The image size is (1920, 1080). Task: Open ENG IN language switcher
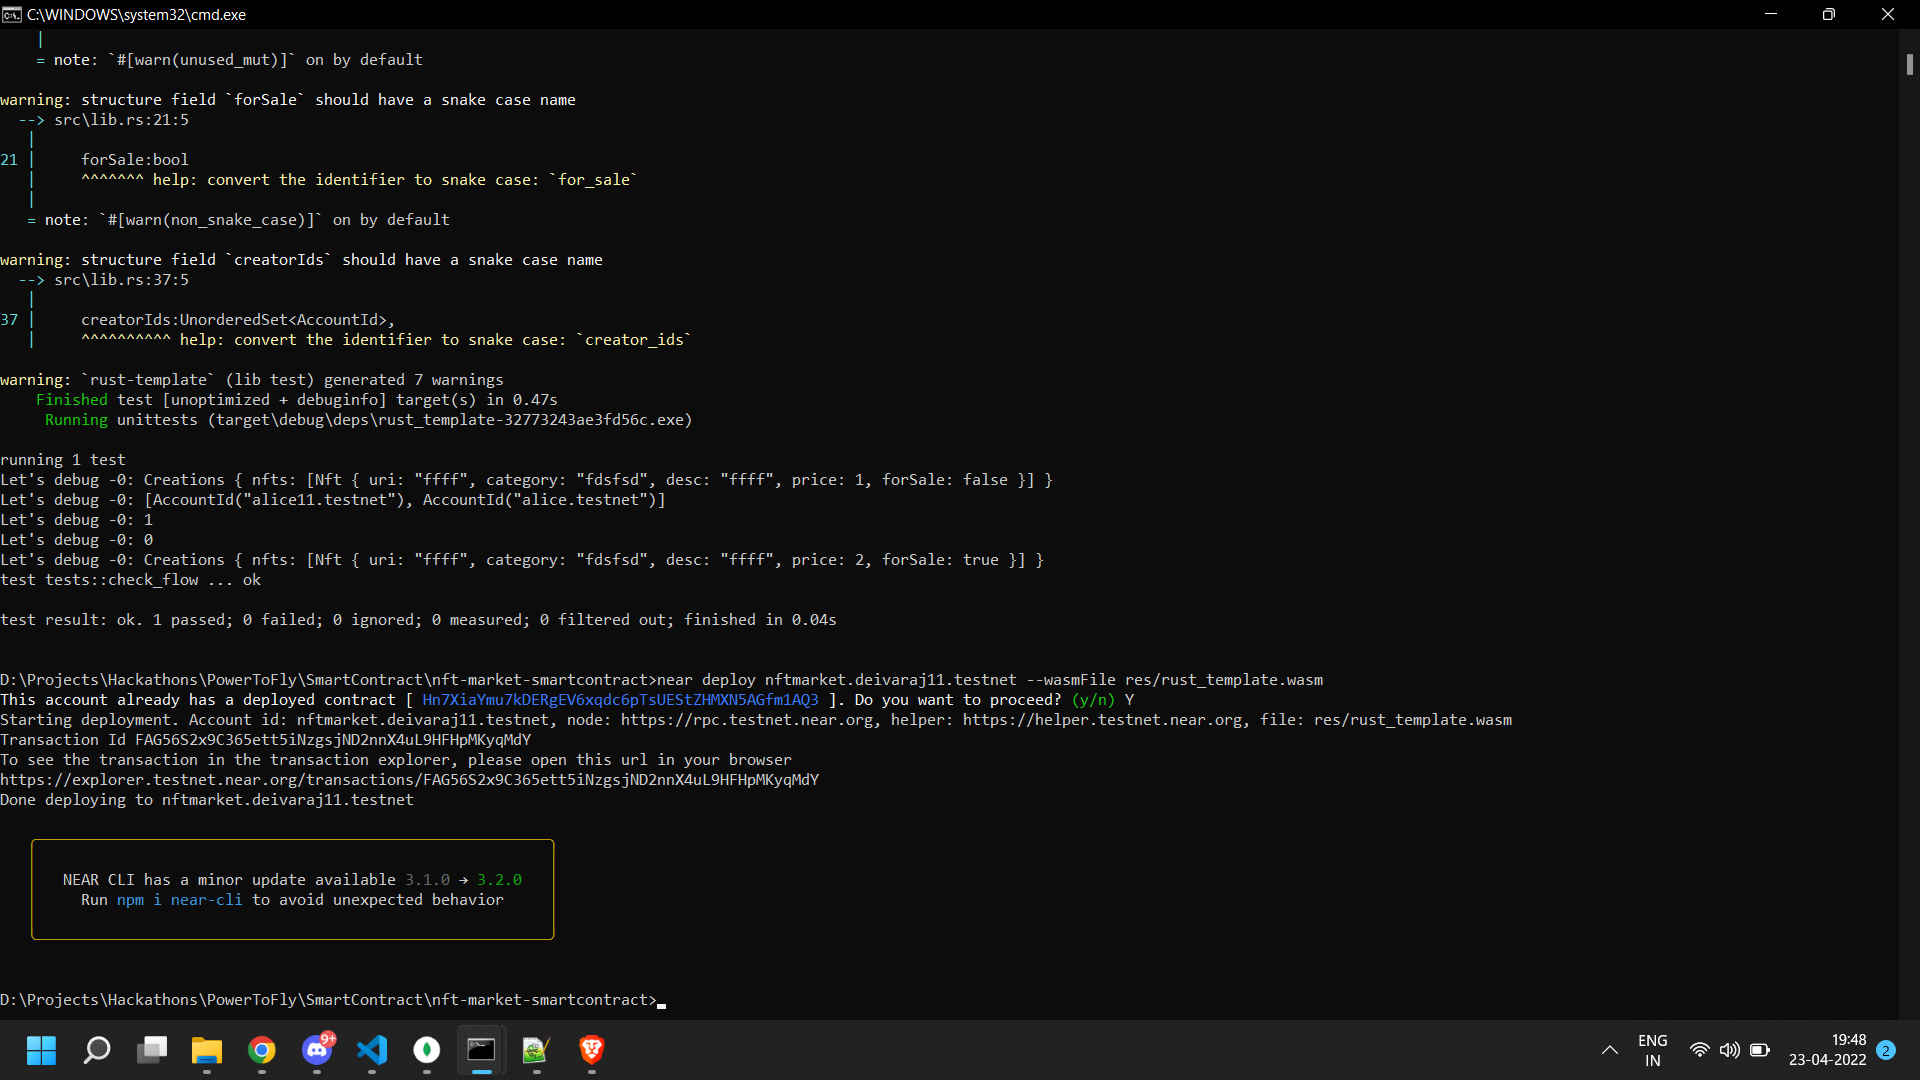[1652, 1050]
